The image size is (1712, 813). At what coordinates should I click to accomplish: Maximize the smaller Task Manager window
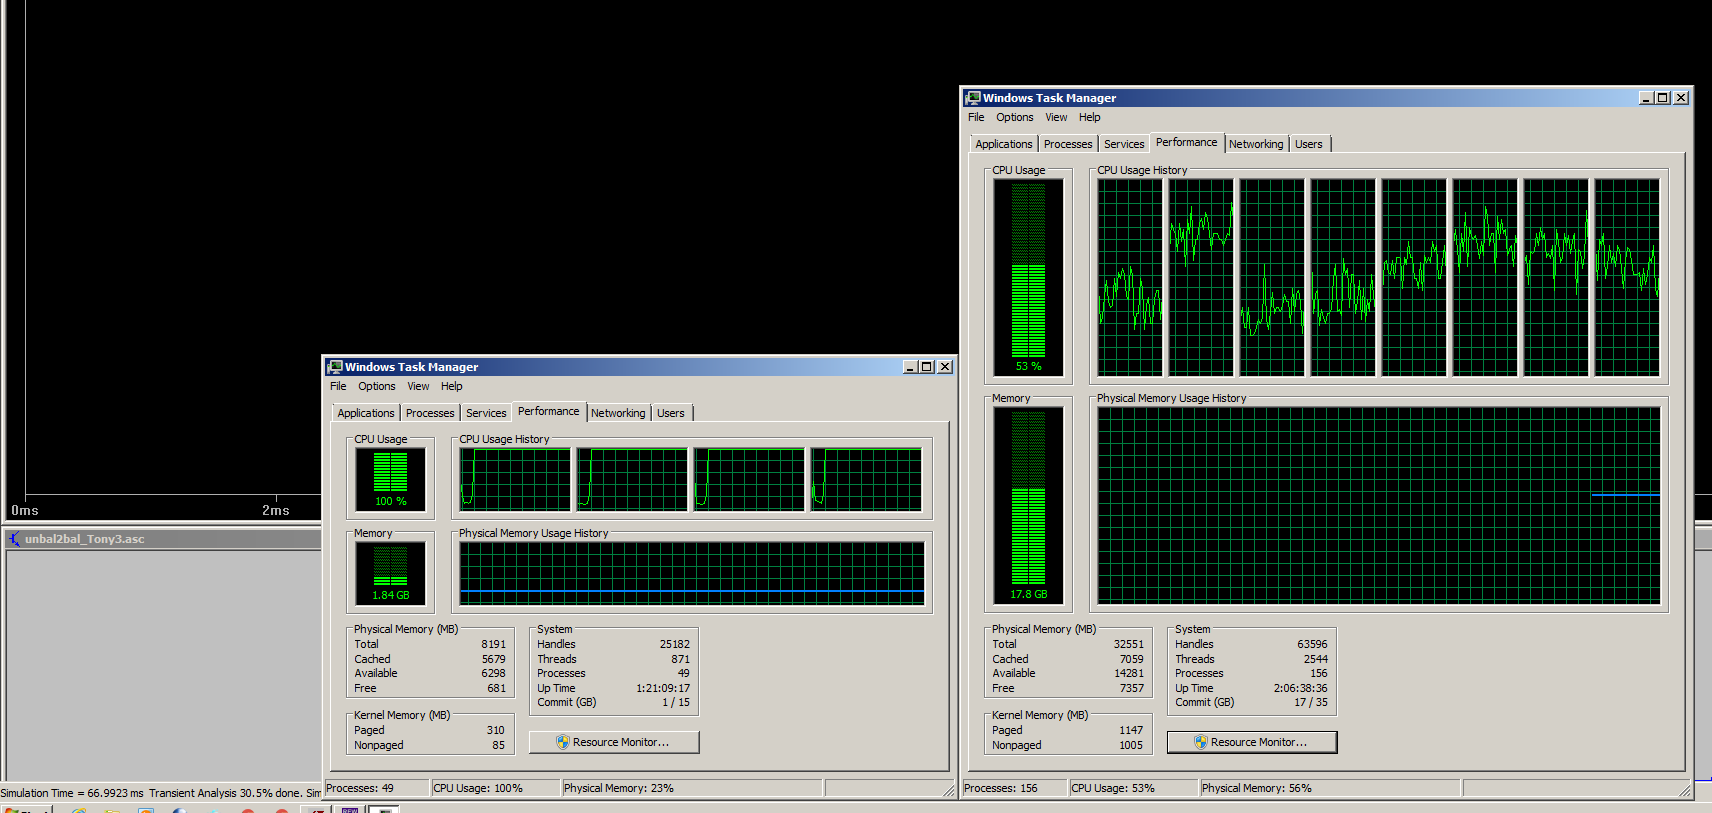[x=927, y=367]
